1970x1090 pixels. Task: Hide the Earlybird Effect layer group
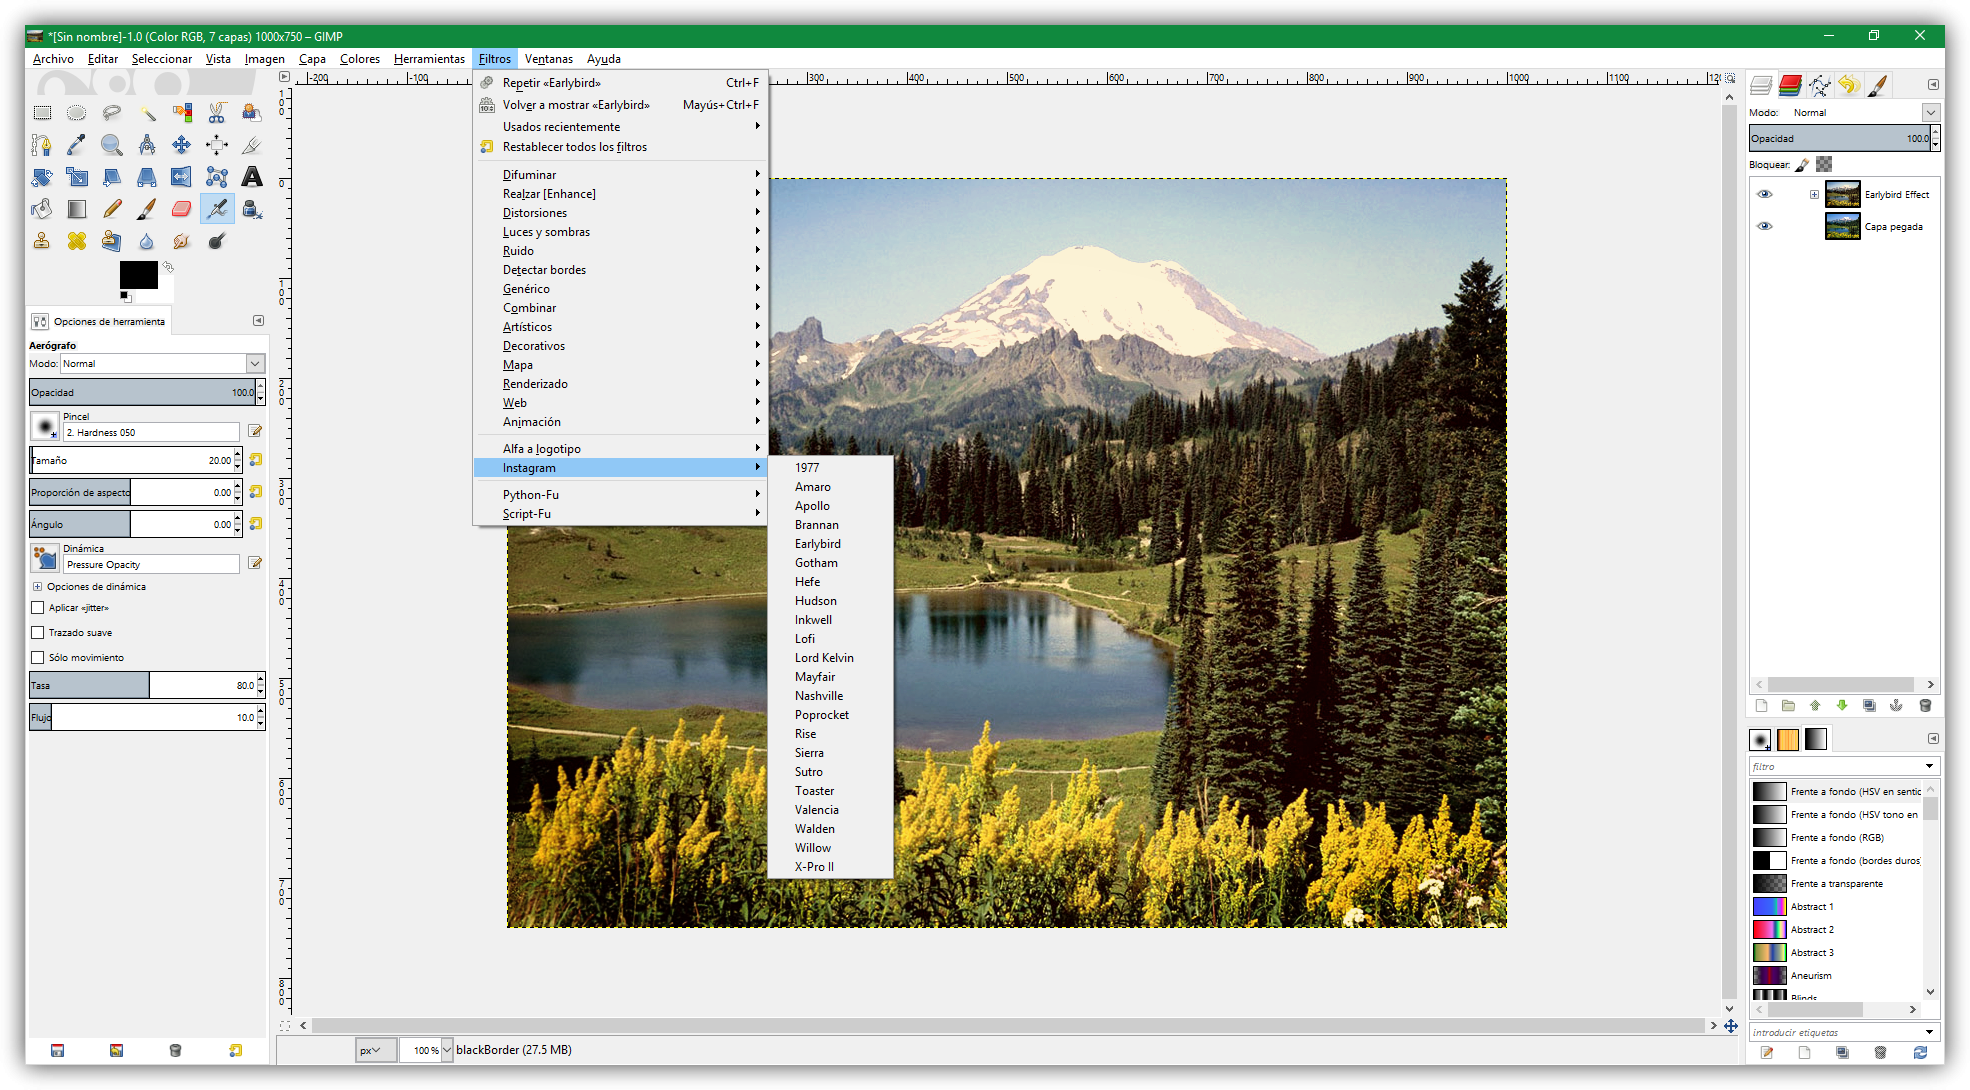point(1764,194)
